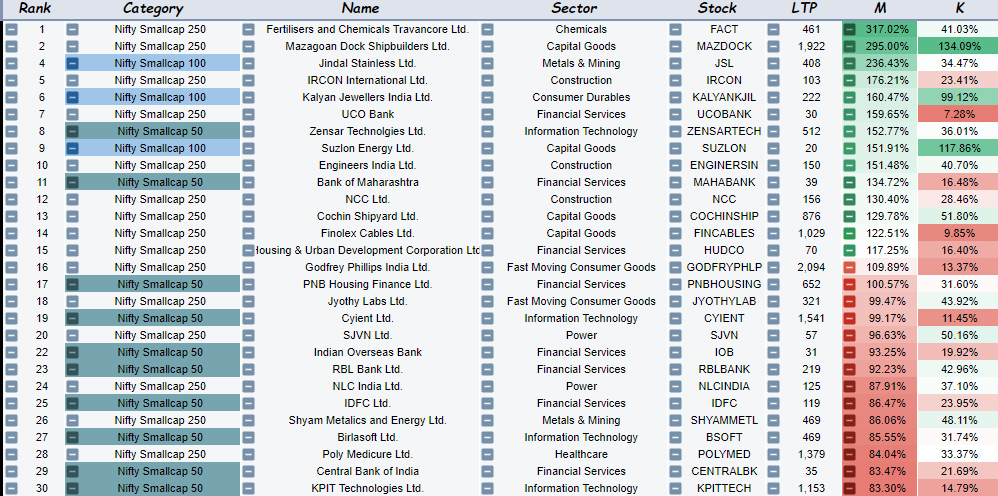Sort by the Stock column header
This screenshot has height=496, width=998.
pos(717,8)
